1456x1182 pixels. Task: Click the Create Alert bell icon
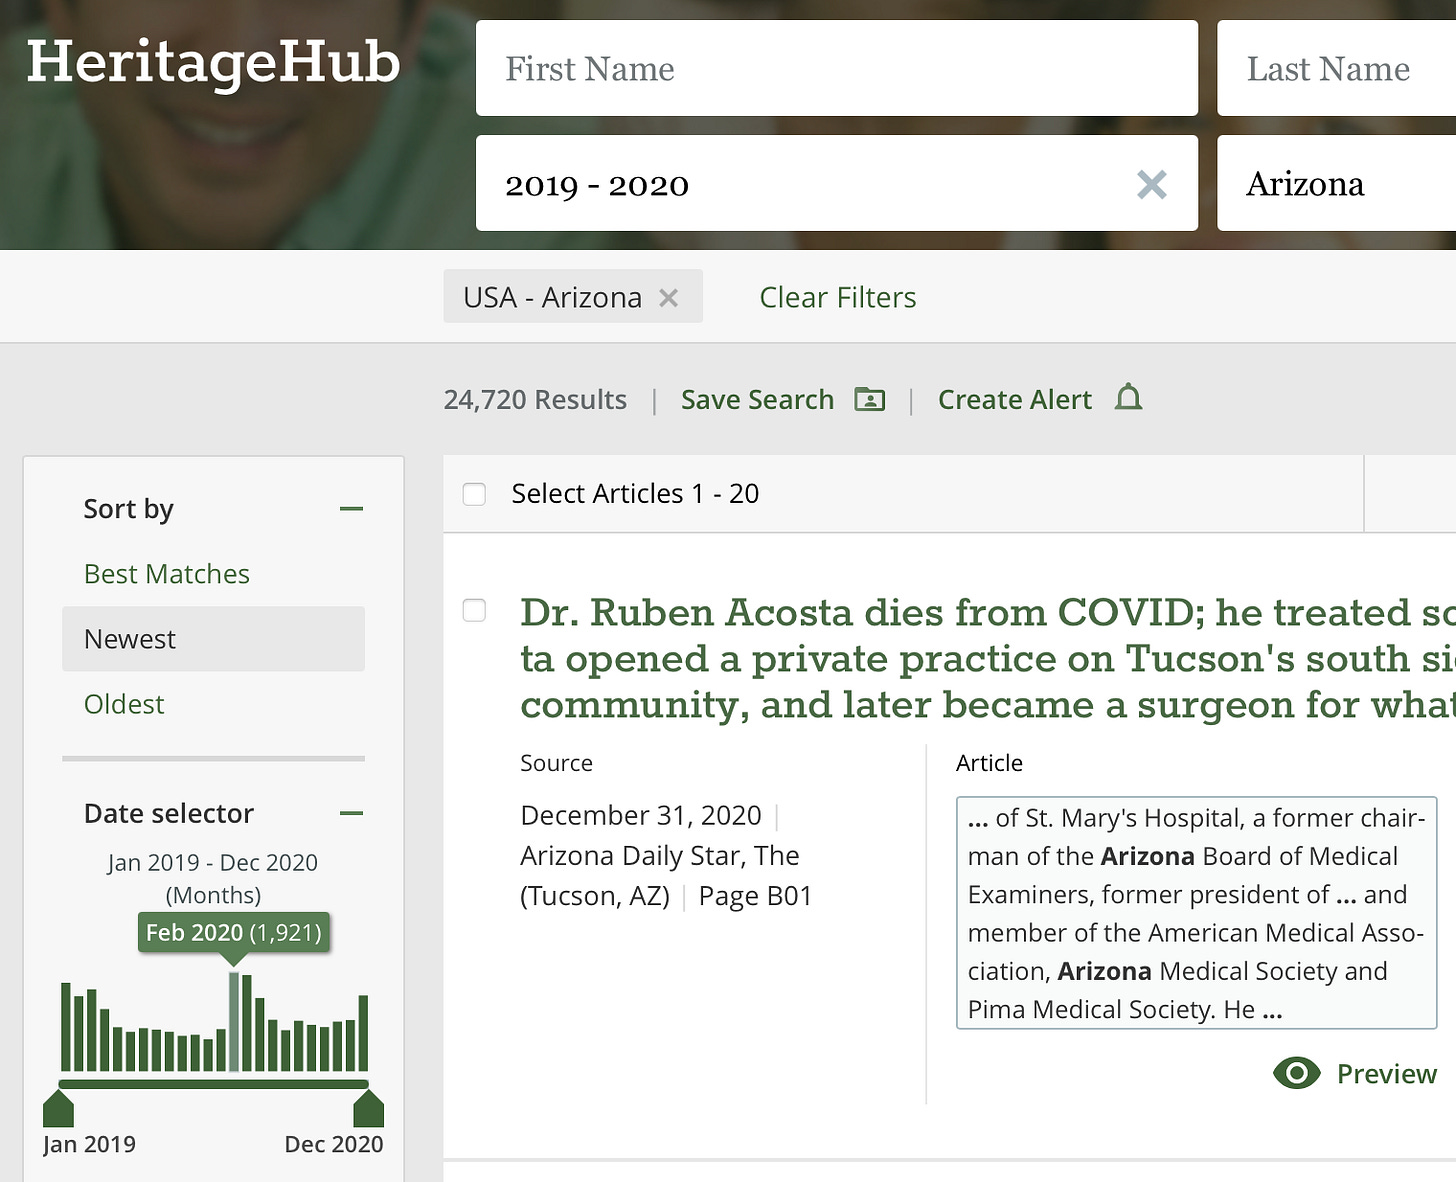1128,397
